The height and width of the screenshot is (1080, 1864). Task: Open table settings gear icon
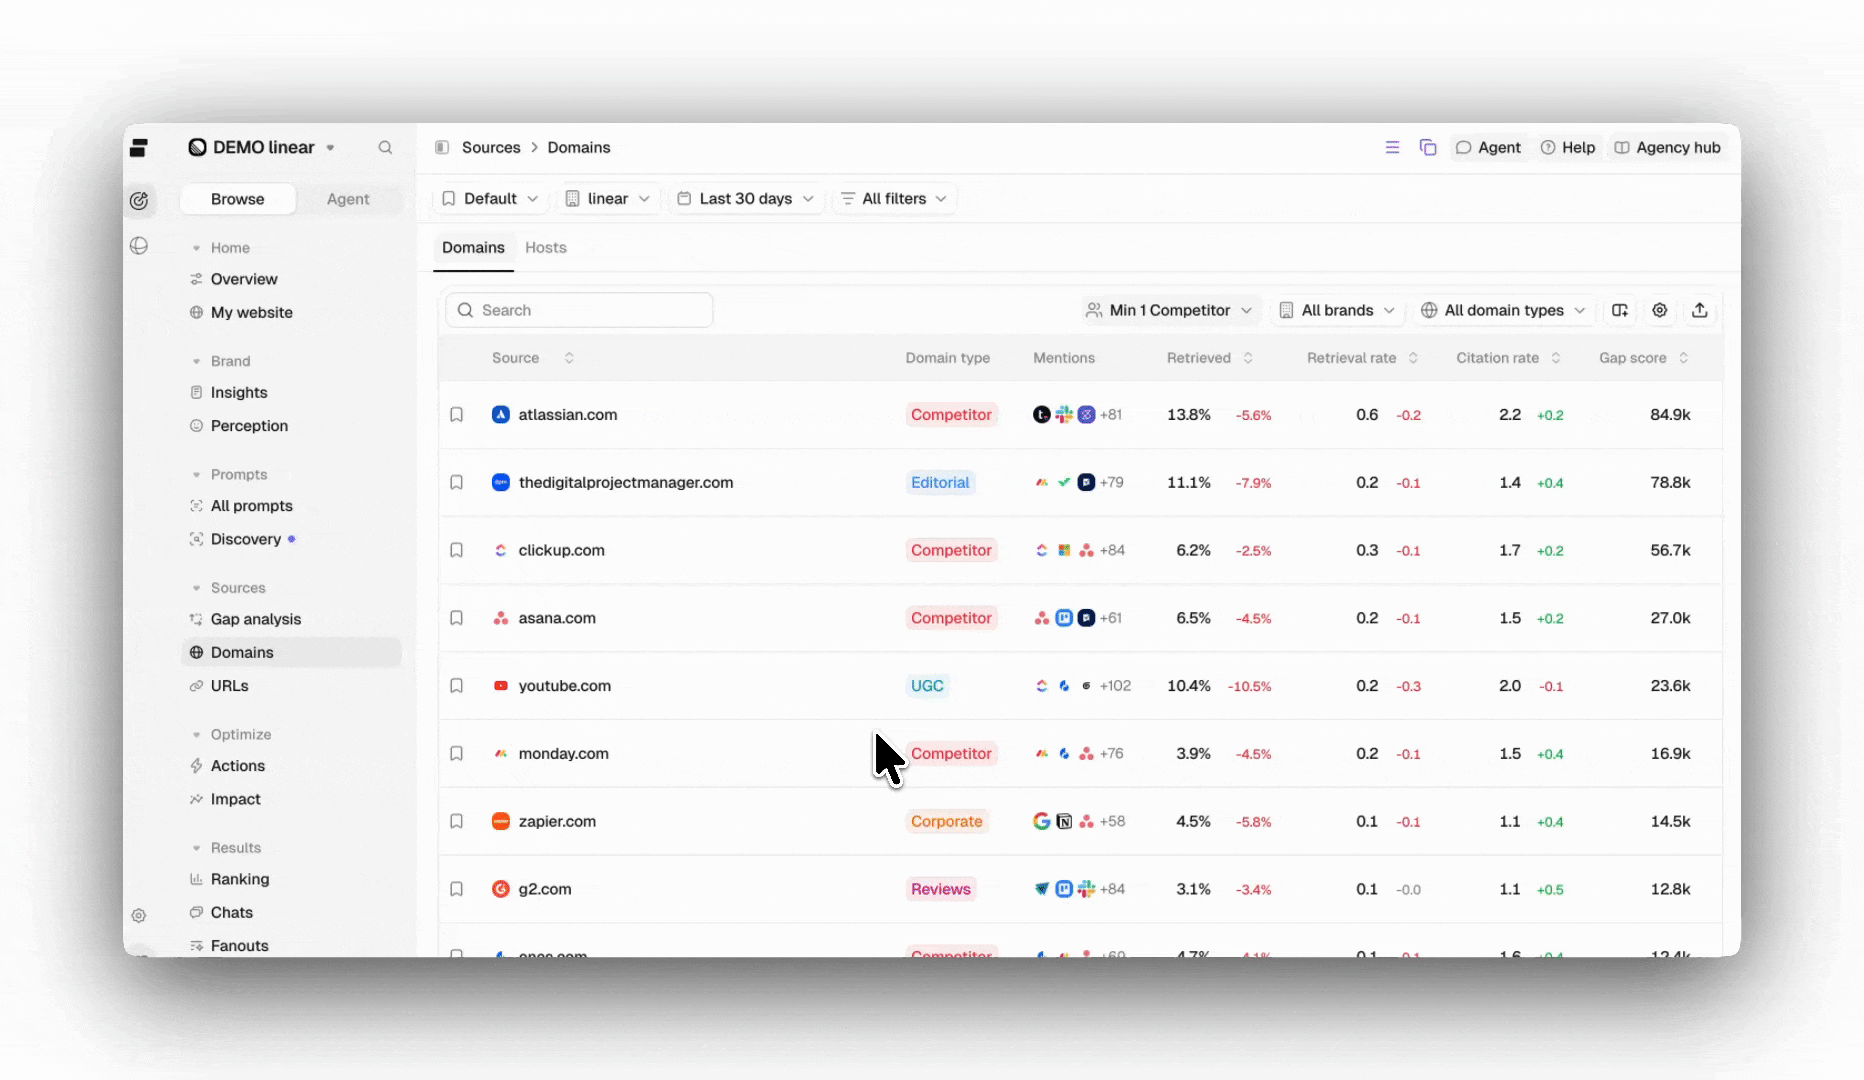pos(1660,310)
